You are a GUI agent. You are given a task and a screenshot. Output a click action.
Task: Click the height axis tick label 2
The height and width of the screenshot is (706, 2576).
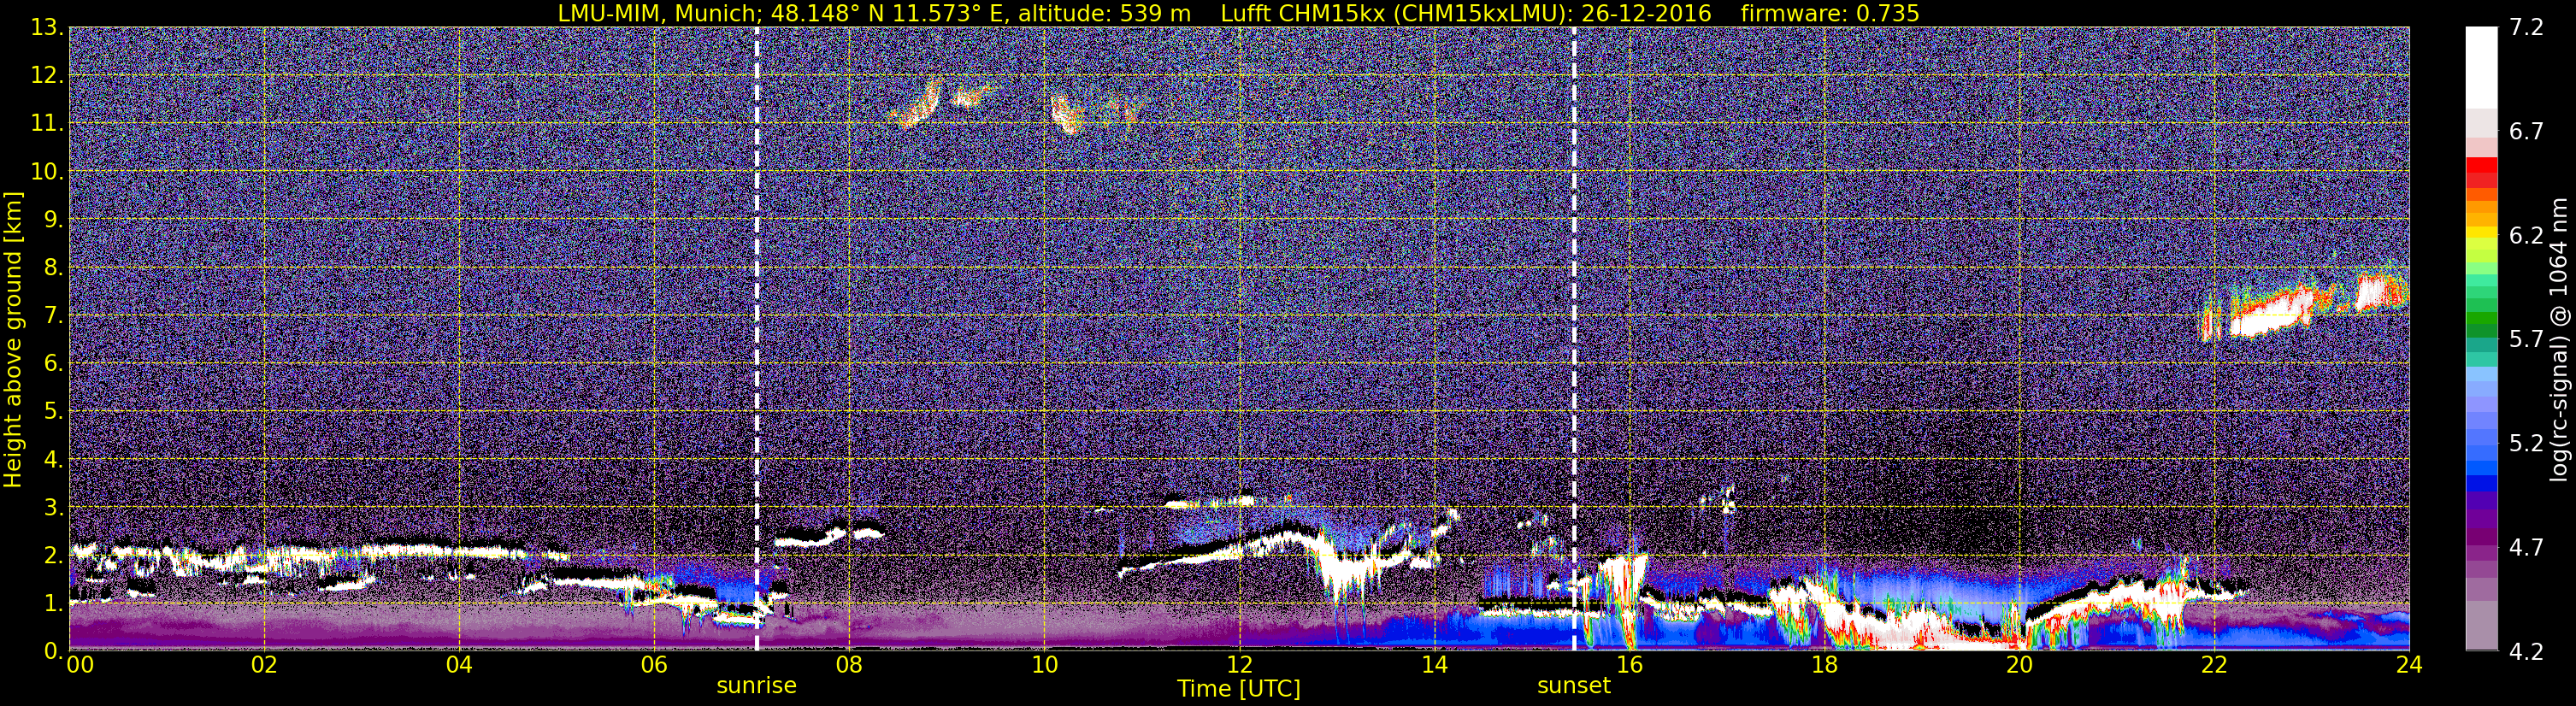[x=53, y=556]
